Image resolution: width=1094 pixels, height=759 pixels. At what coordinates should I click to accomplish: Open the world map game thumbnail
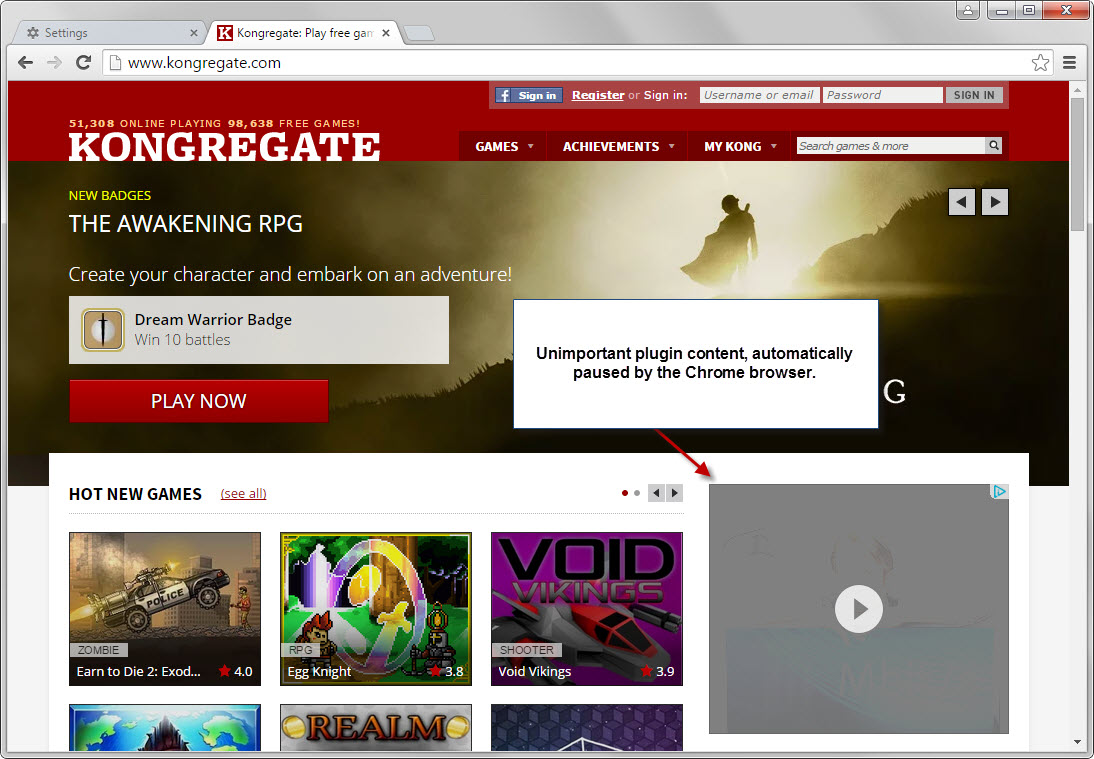[x=165, y=728]
